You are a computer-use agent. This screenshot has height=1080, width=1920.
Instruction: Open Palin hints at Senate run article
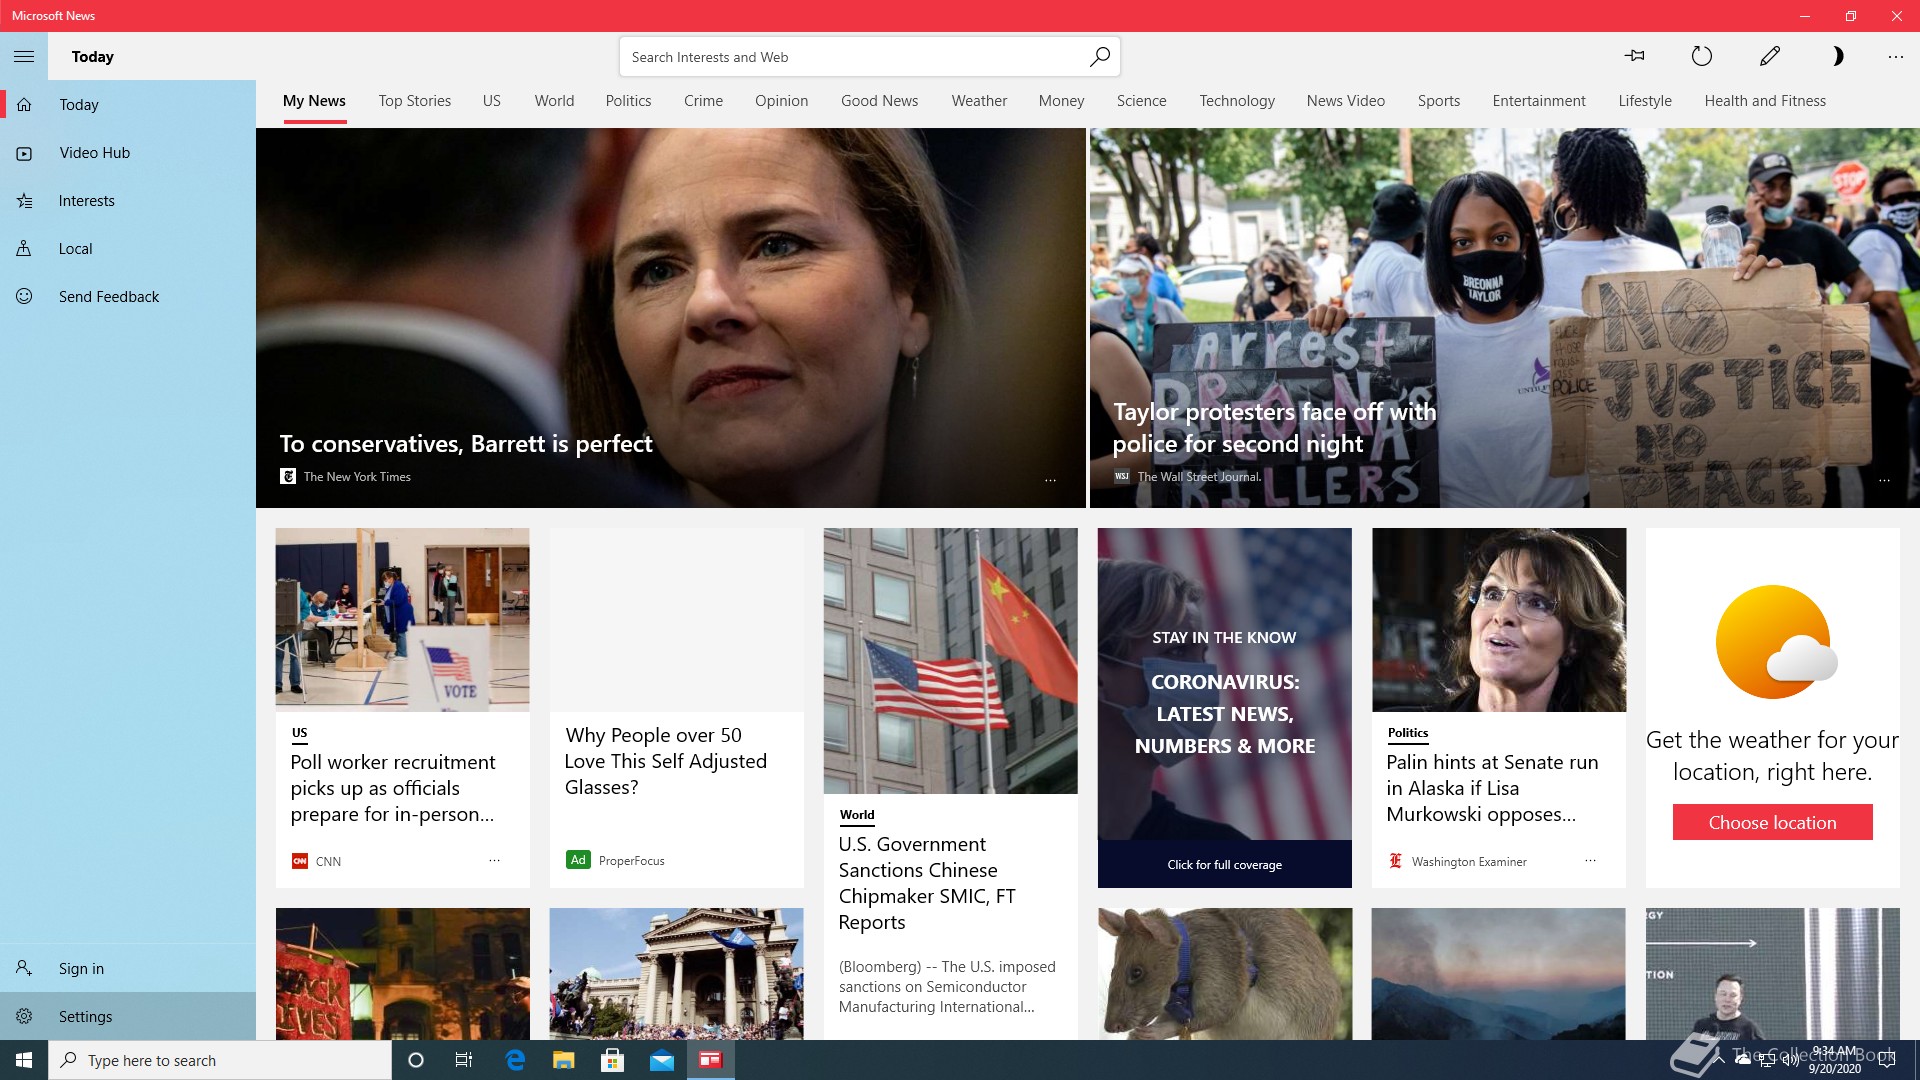1492,788
